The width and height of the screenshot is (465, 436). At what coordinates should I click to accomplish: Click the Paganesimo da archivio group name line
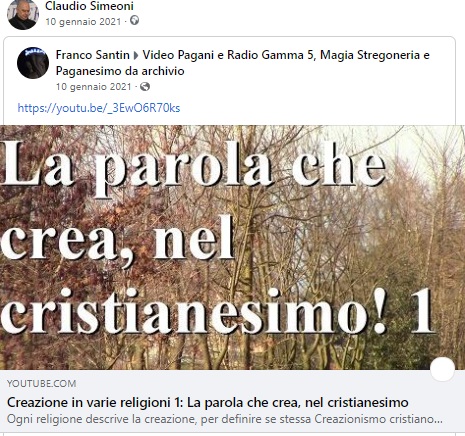click(x=120, y=71)
